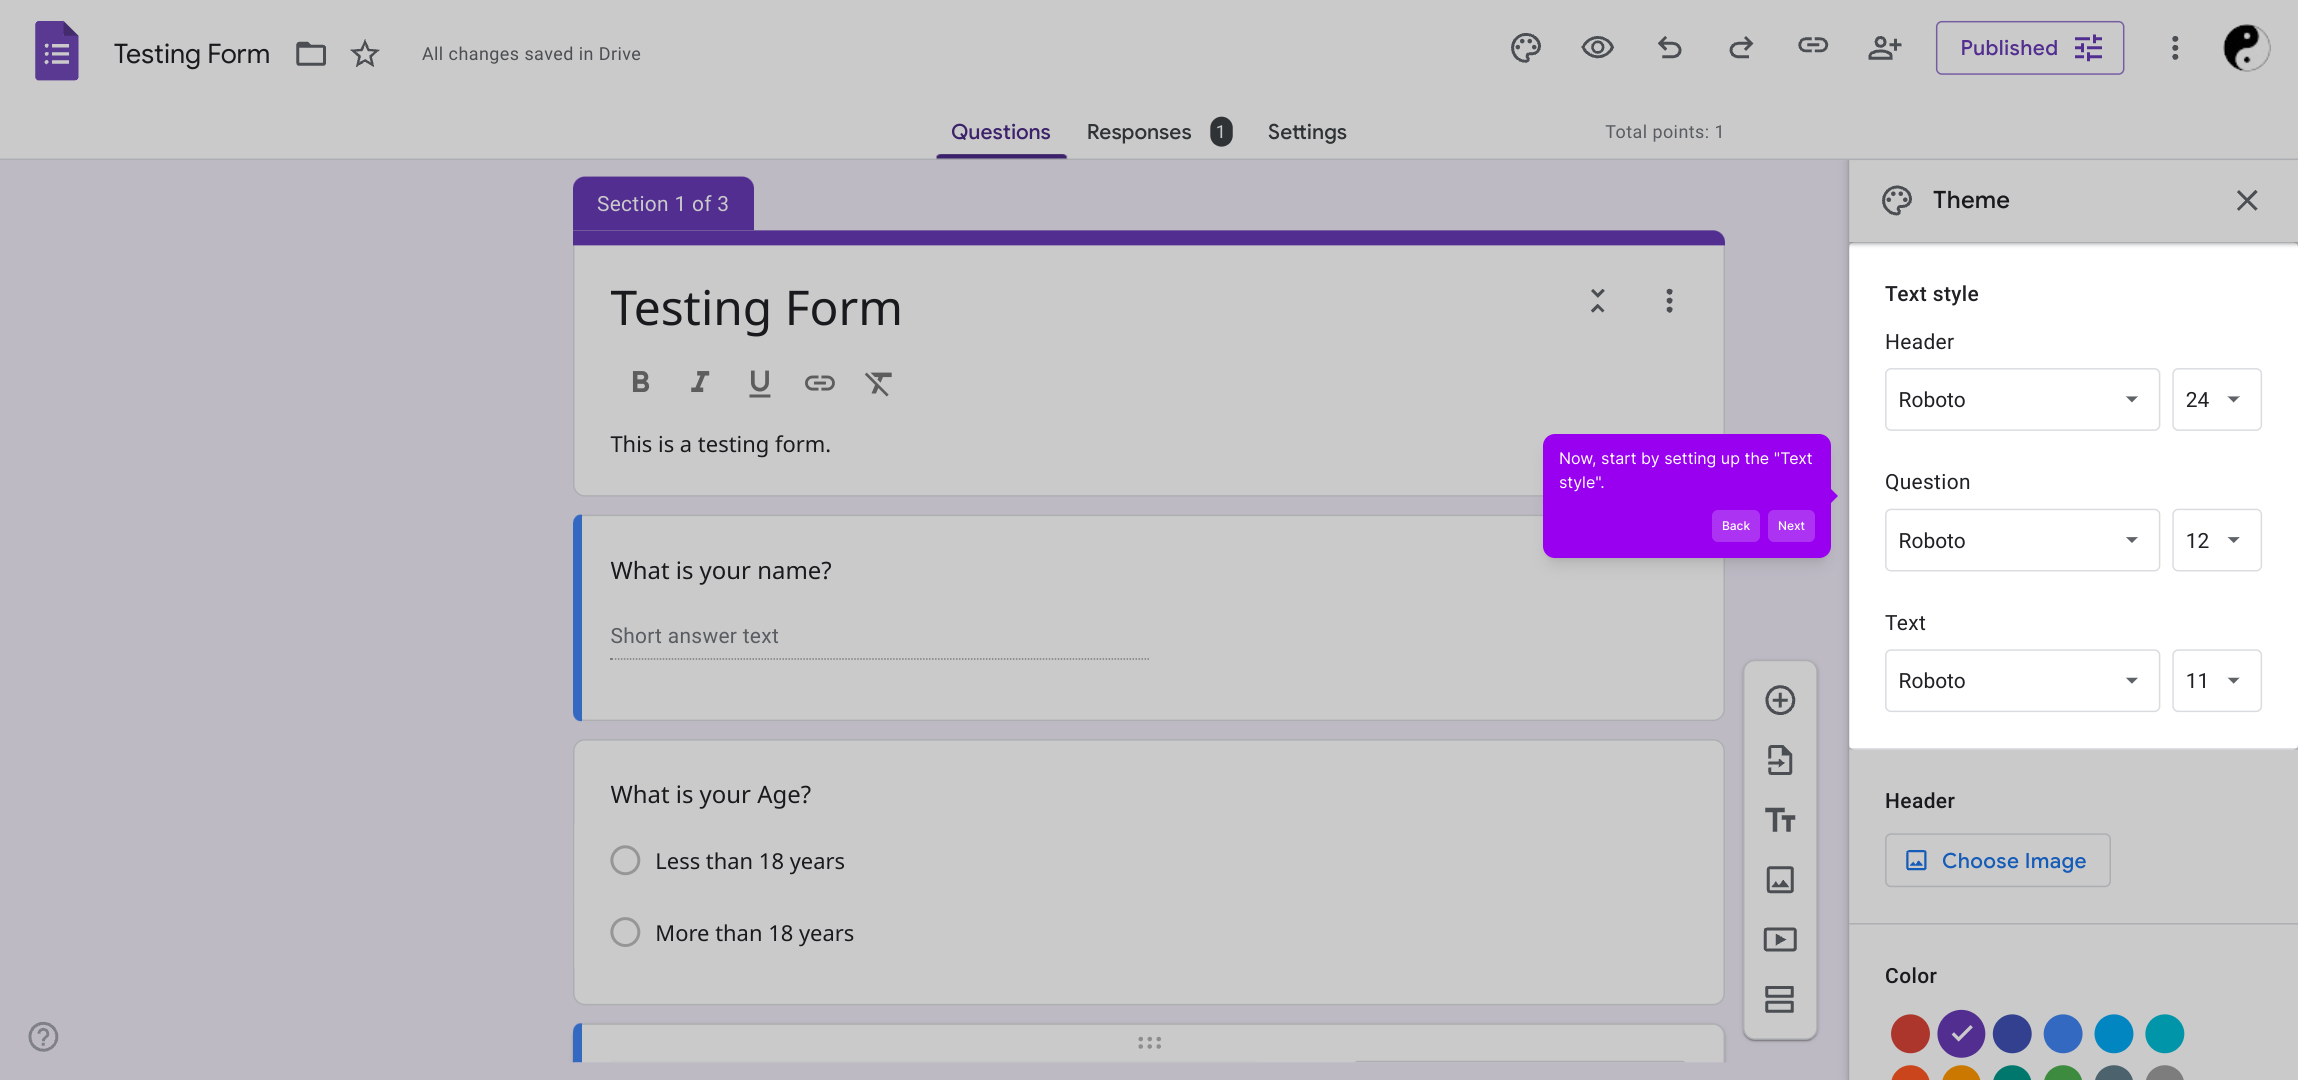Open the customize theme palette icon

click(1525, 48)
